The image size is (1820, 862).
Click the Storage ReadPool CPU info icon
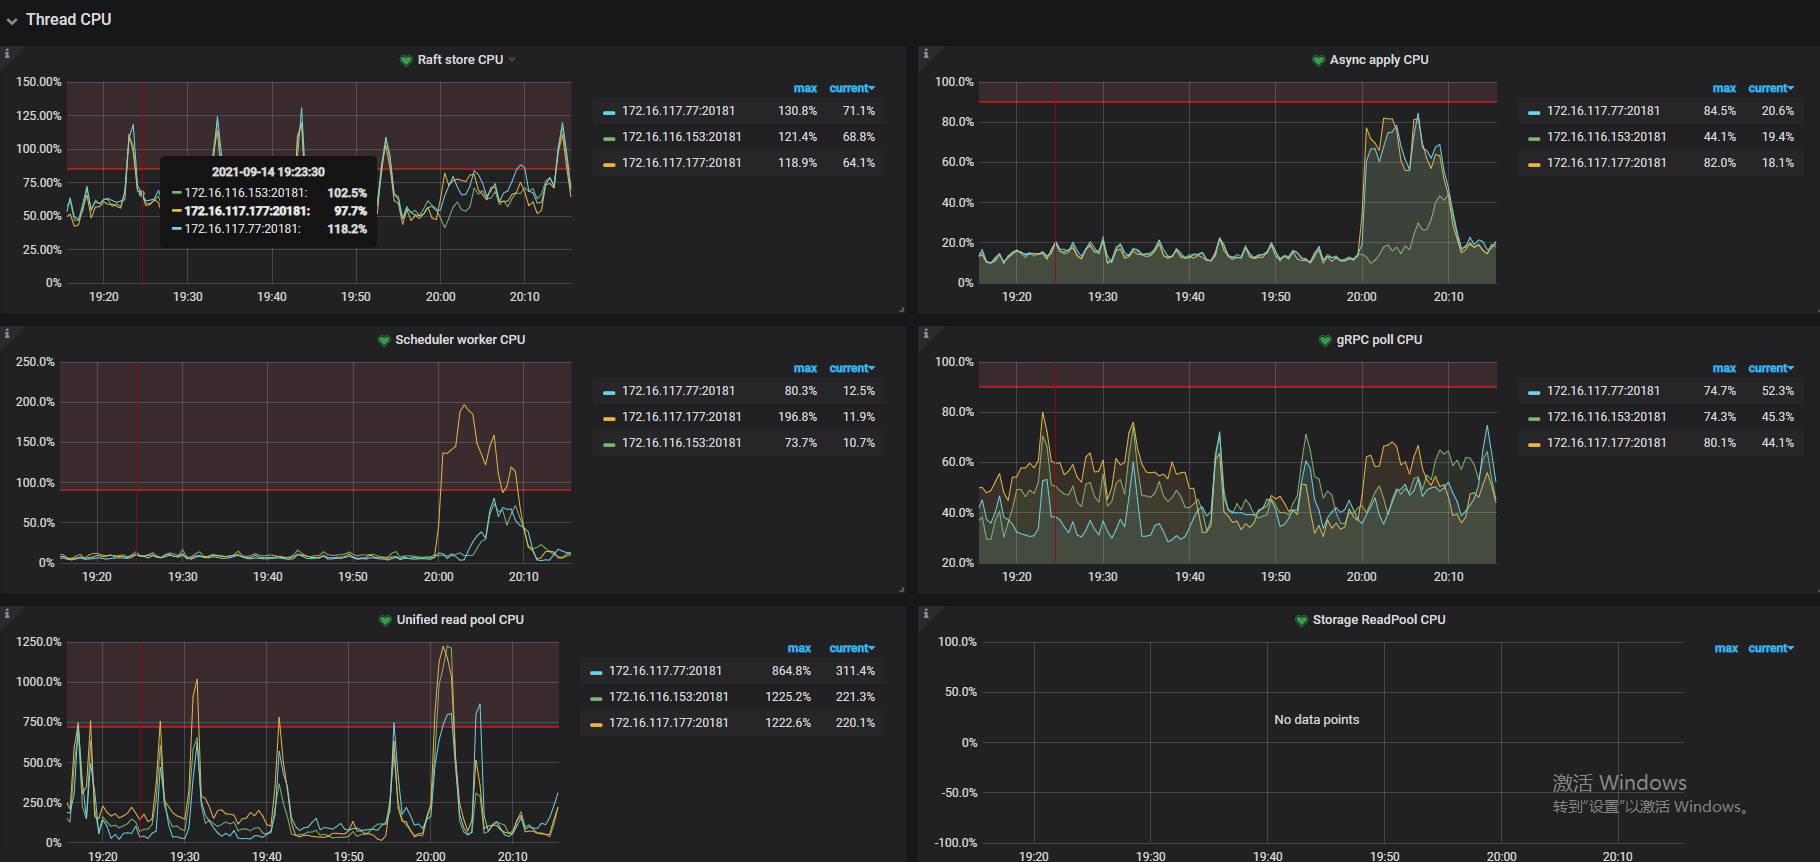tap(926, 614)
